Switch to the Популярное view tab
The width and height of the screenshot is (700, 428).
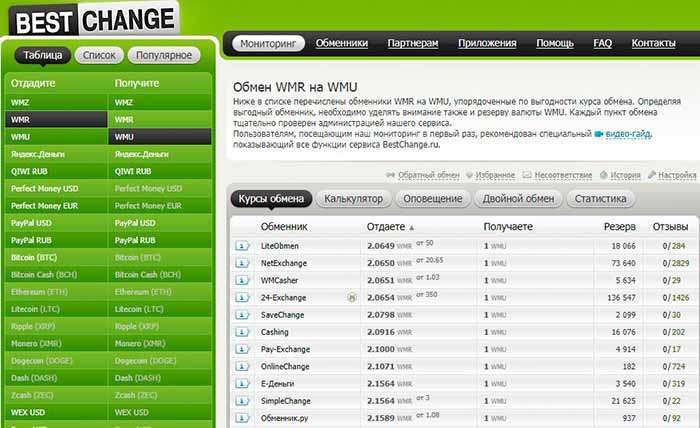pyautogui.click(x=164, y=55)
